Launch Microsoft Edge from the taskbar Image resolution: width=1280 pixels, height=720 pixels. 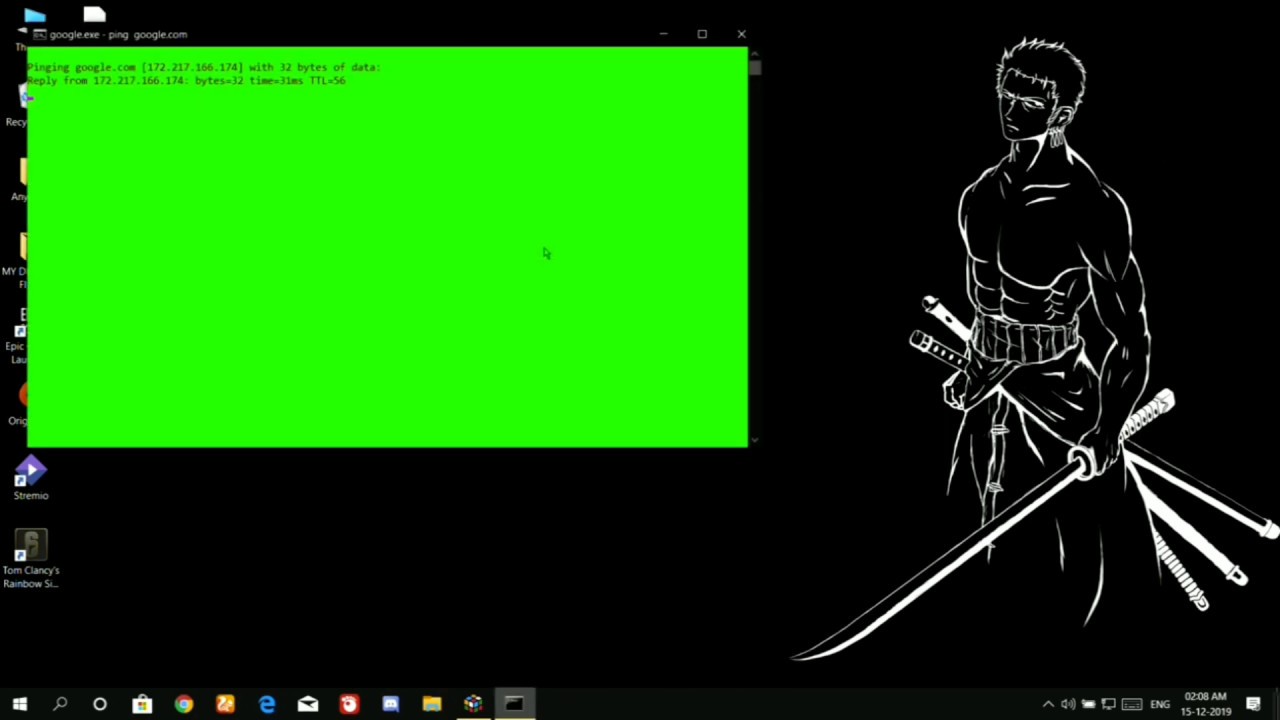(267, 704)
